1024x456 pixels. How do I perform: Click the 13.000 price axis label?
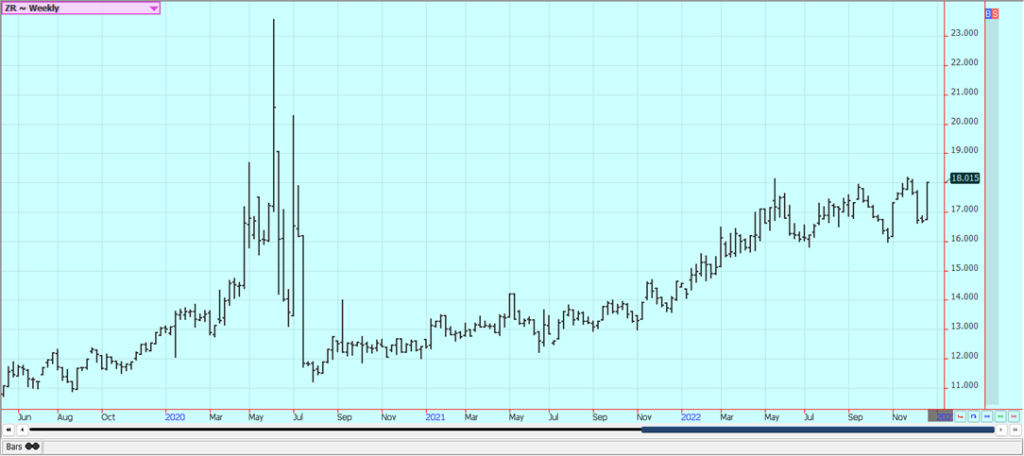point(965,327)
